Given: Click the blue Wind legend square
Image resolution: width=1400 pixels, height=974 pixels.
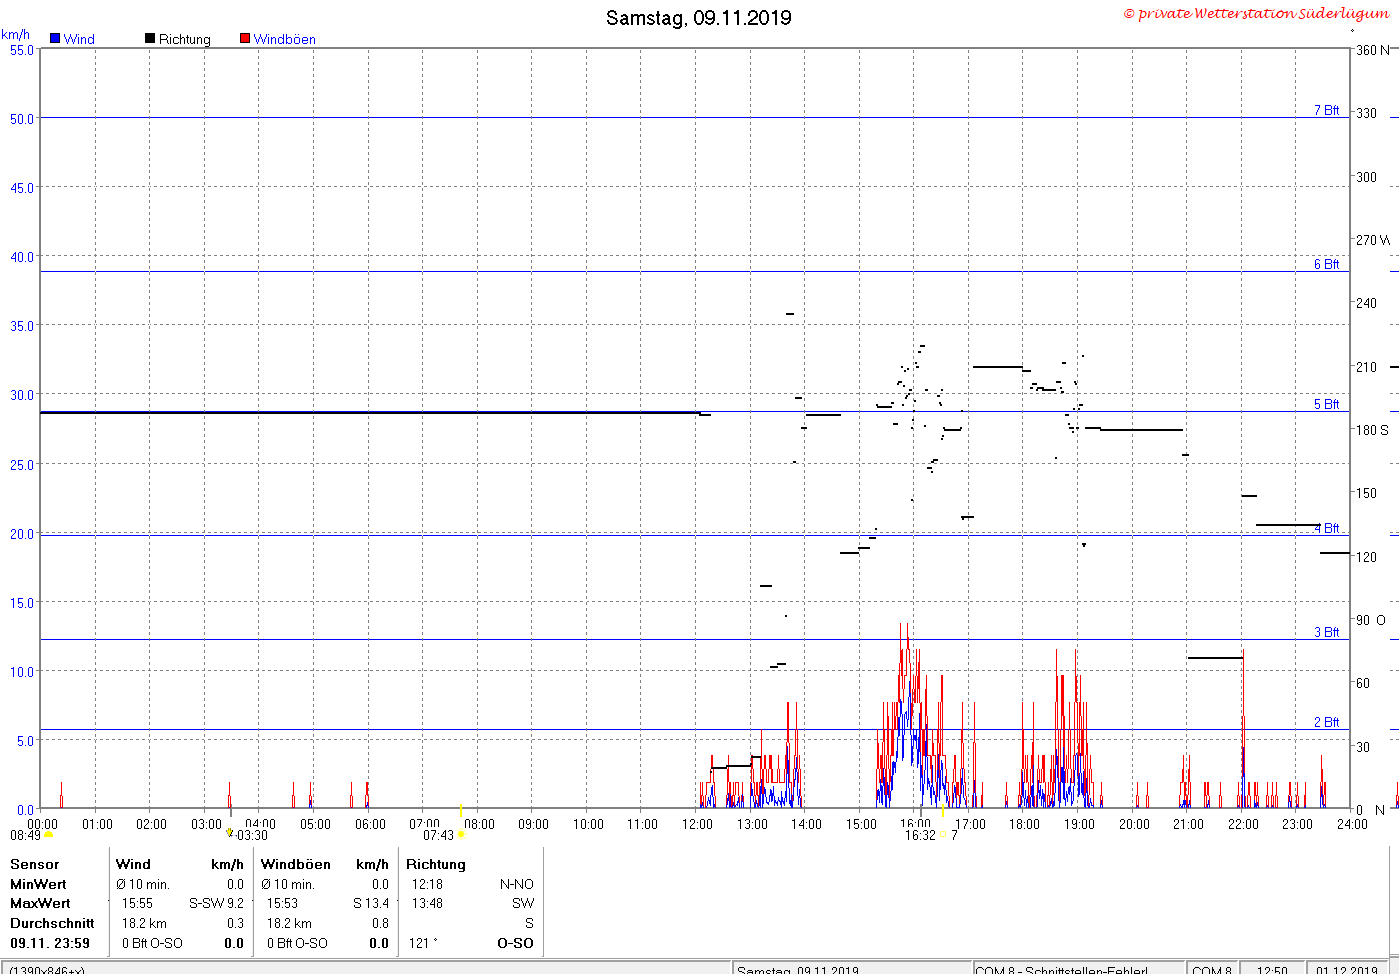Looking at the screenshot, I should click(x=55, y=38).
